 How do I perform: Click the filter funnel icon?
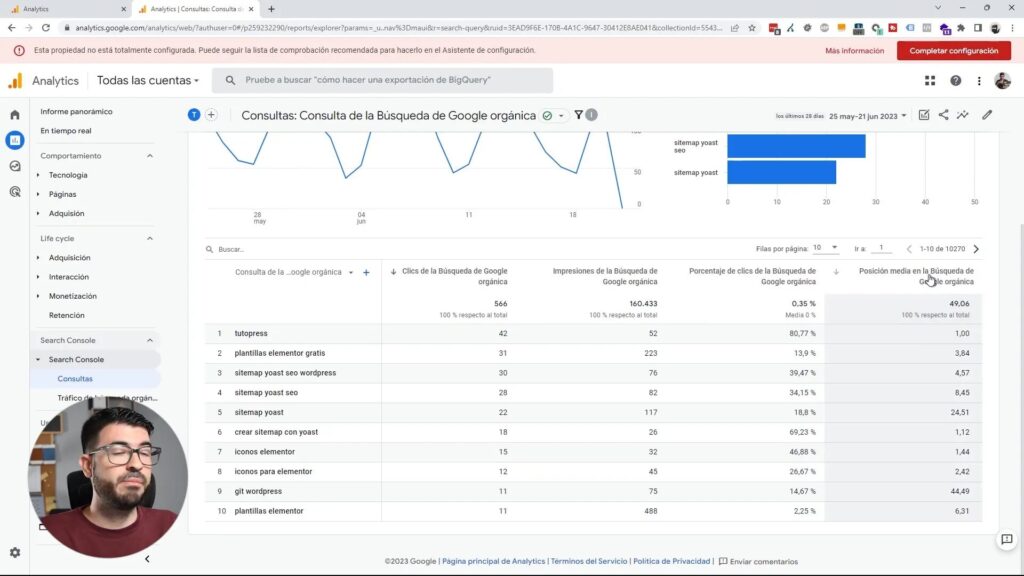click(578, 115)
